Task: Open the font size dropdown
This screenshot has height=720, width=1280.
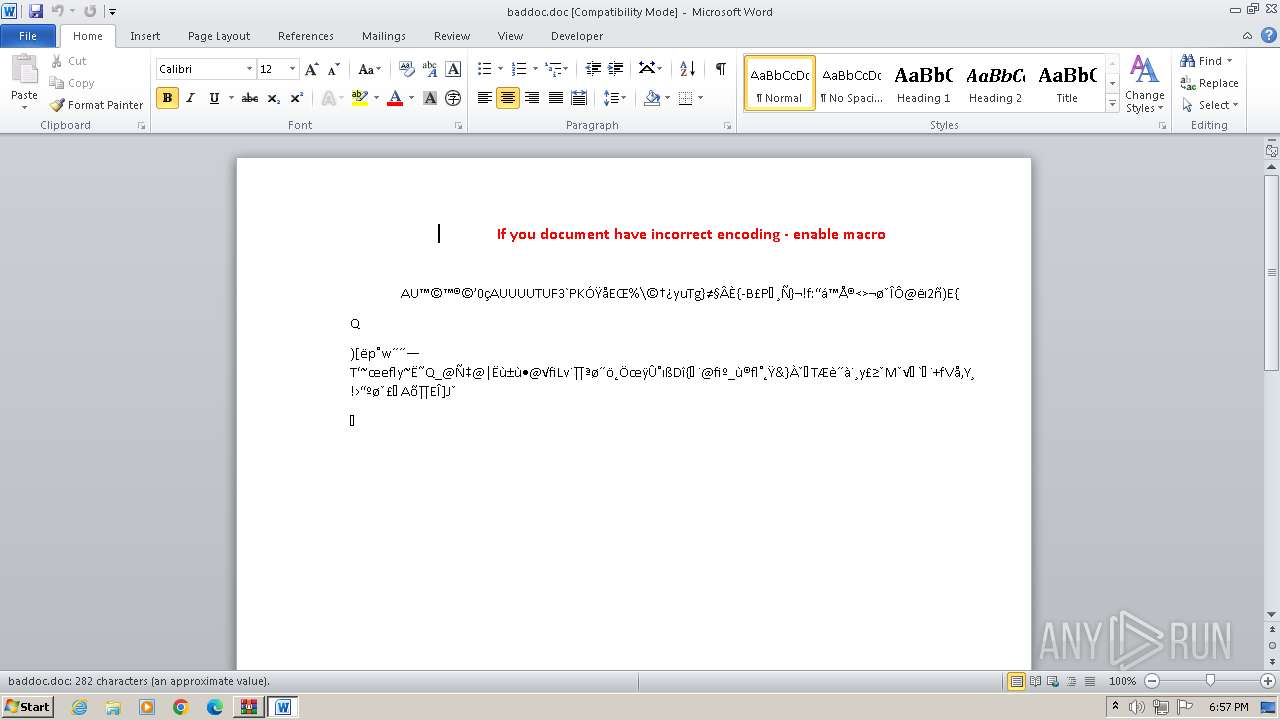Action: click(292, 69)
